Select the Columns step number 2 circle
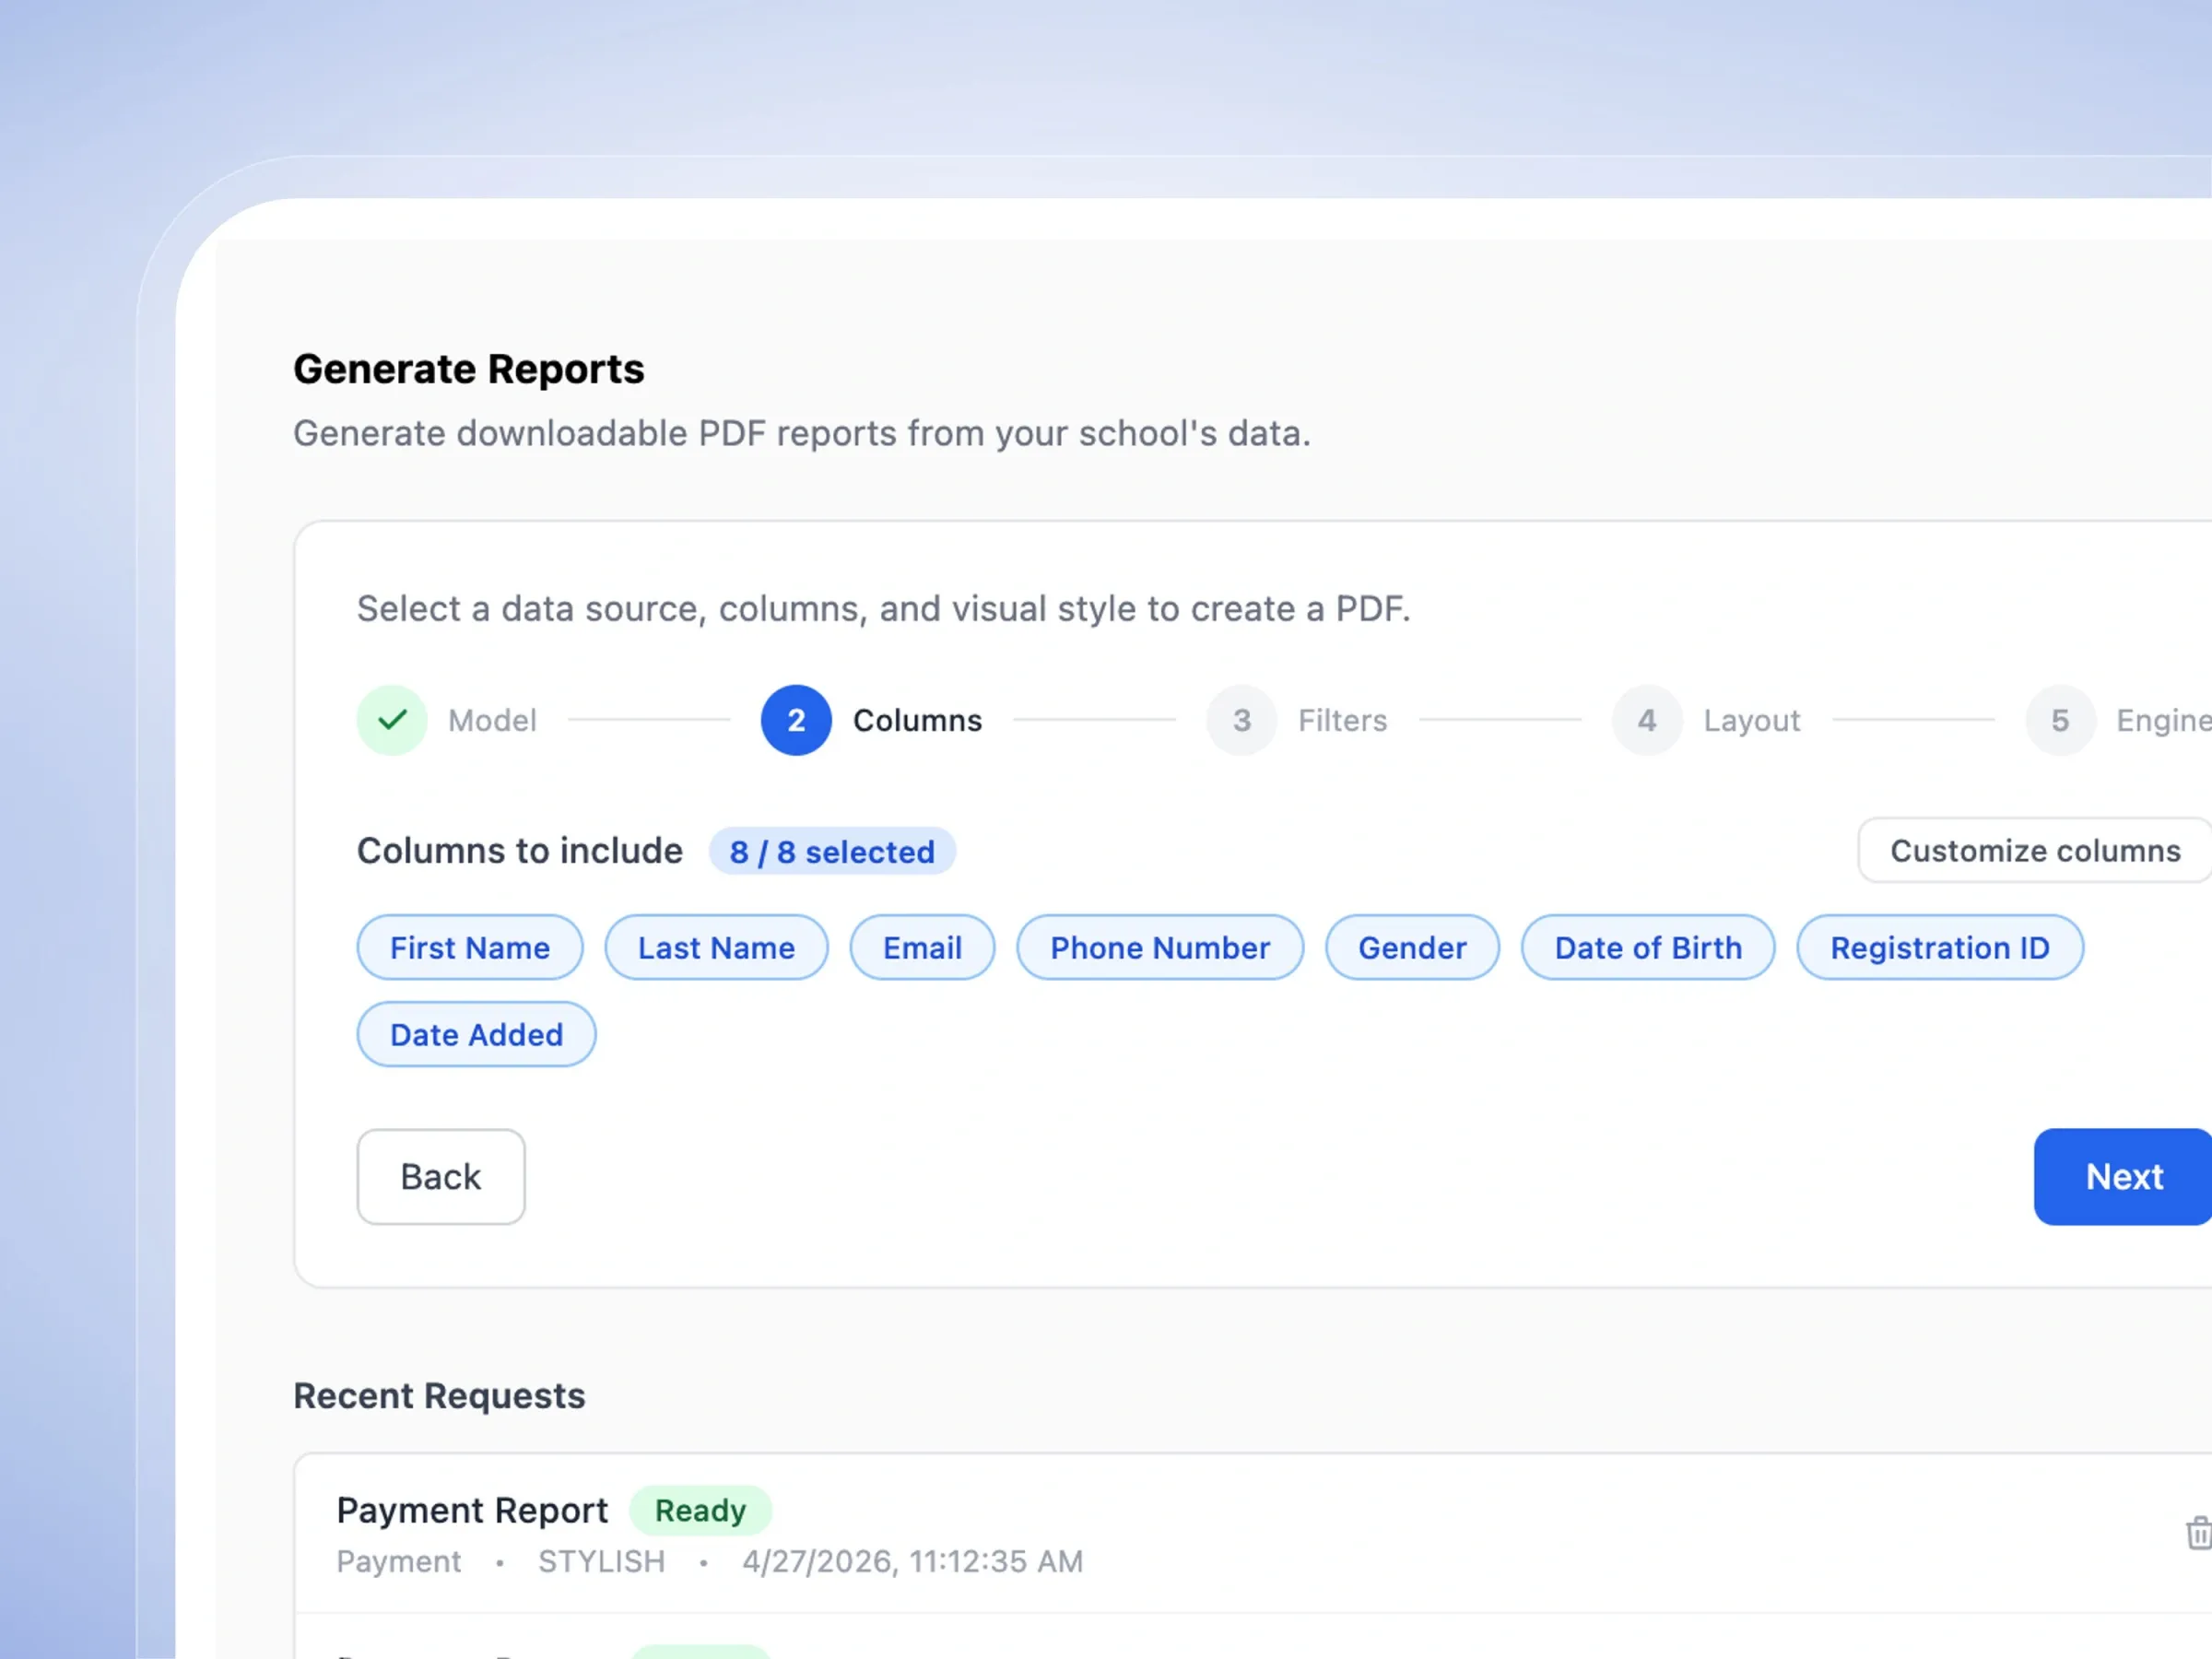Image resolution: width=2212 pixels, height=1659 pixels. coord(796,720)
